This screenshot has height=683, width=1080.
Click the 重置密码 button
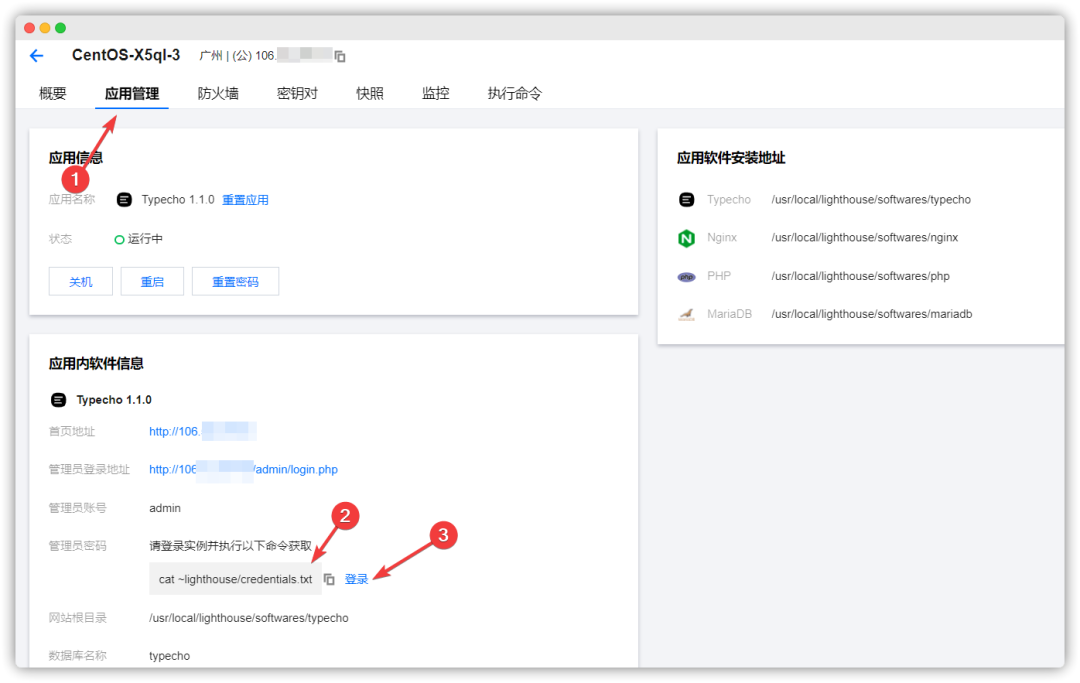[x=236, y=282]
